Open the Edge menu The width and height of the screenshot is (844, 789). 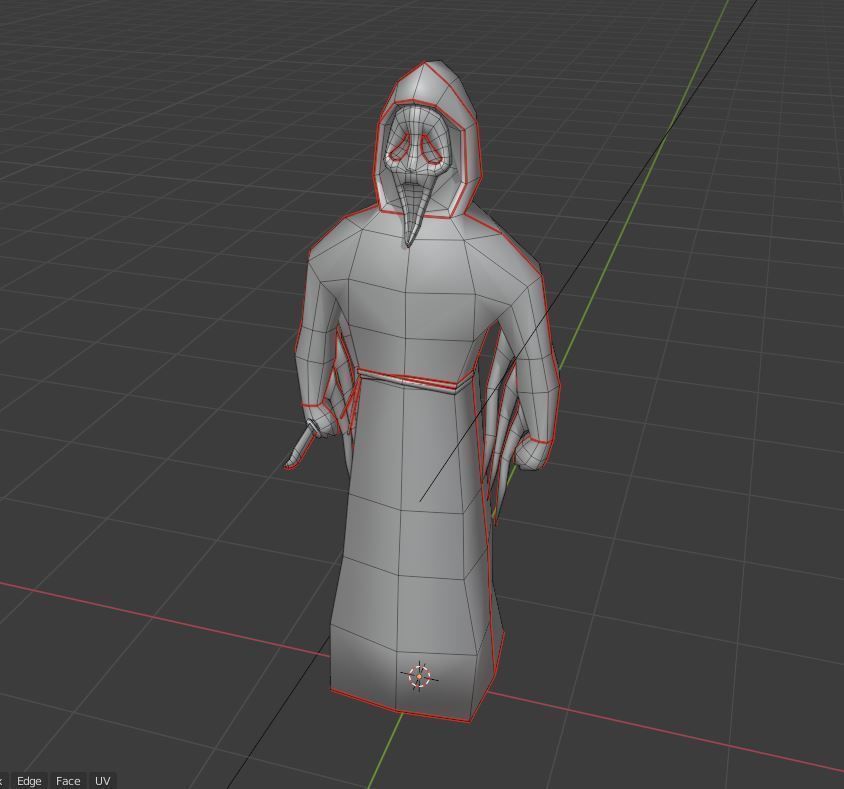(29, 781)
